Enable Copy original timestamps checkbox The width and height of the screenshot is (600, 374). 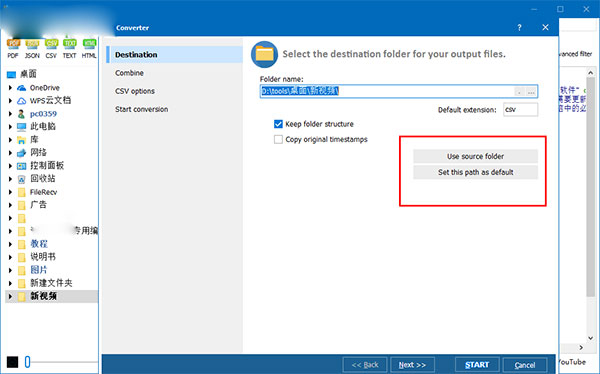tap(278, 139)
